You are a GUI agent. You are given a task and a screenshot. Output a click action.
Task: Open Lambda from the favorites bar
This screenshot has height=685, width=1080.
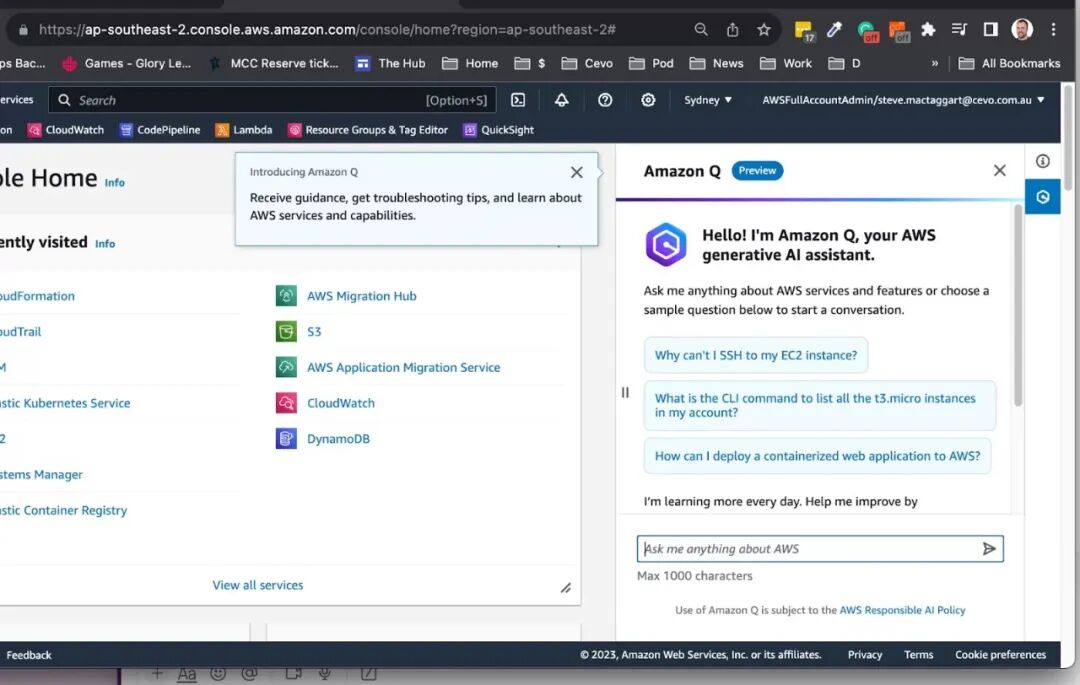point(244,130)
